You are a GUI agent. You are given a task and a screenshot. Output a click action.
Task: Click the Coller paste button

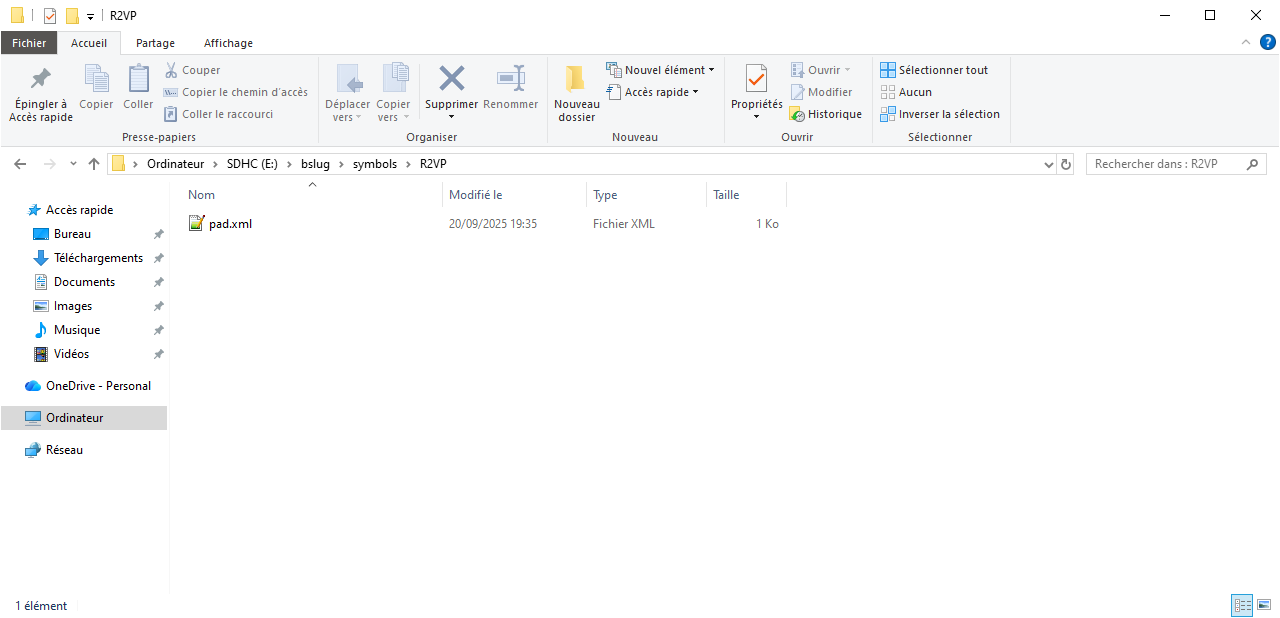[138, 88]
